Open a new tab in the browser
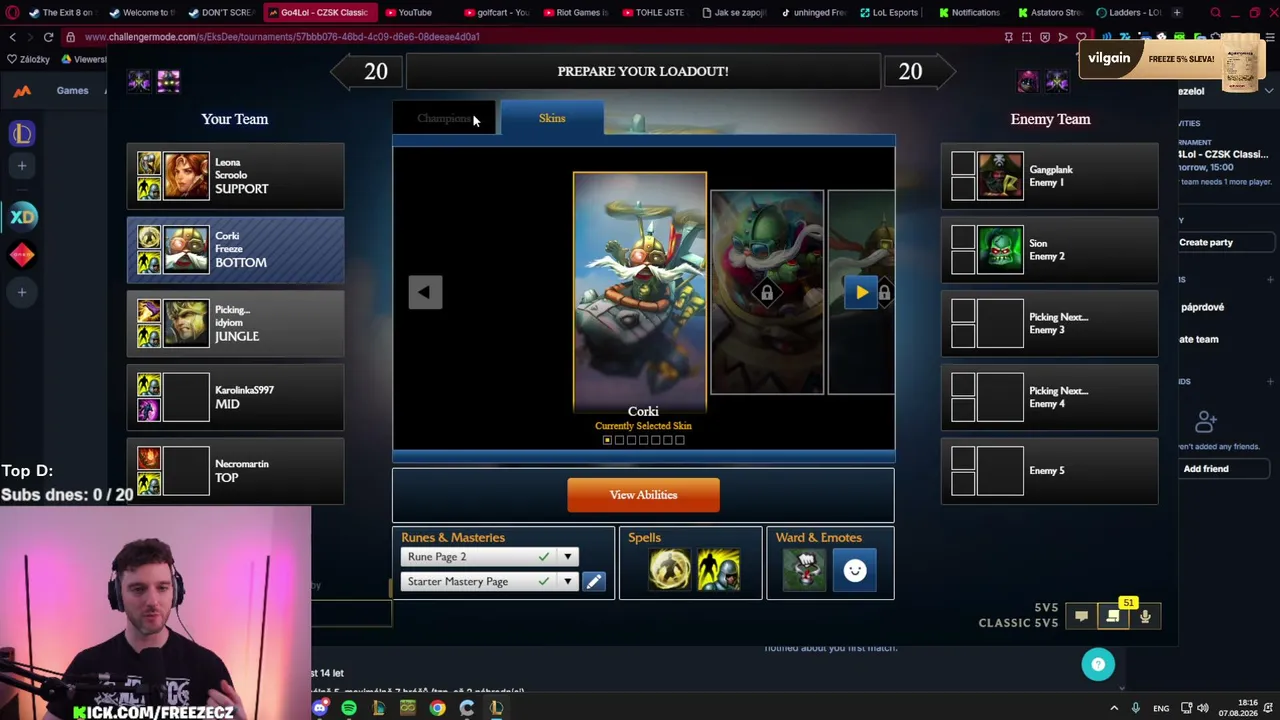Image resolution: width=1280 pixels, height=720 pixels. click(x=1176, y=12)
